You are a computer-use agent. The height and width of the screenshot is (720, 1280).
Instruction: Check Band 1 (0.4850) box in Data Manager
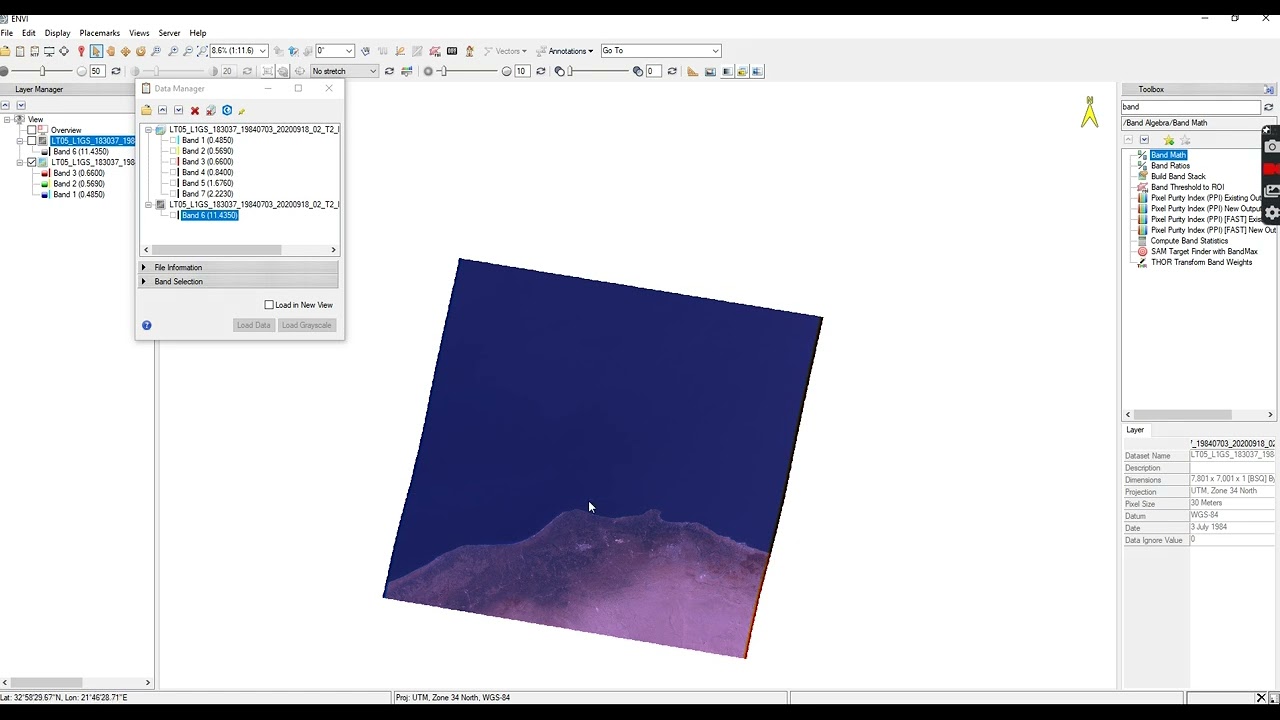click(173, 140)
